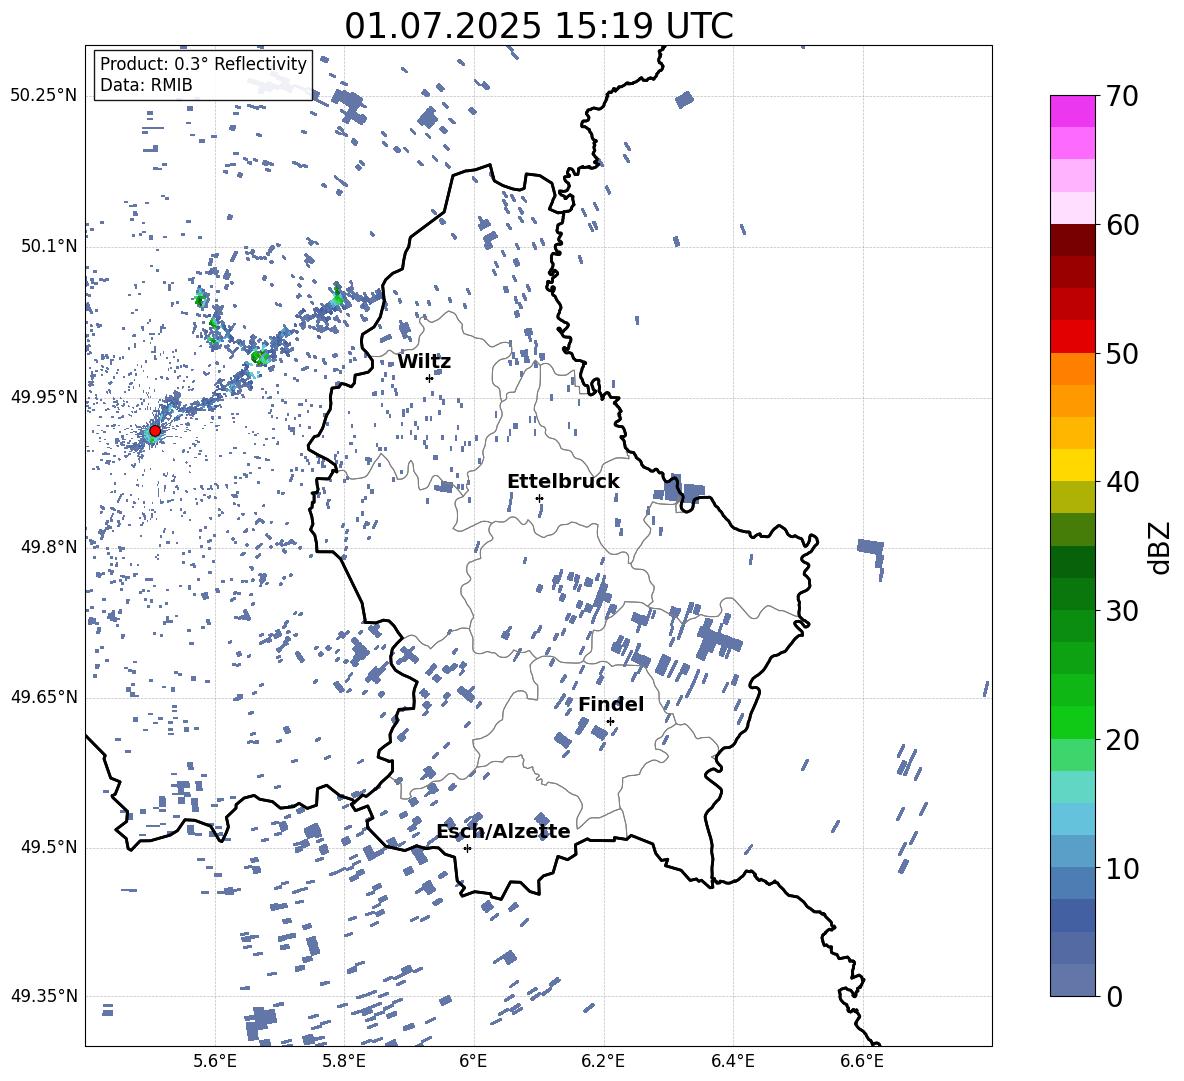Click the 10 tick on colorbar
1184x1081 pixels.
[x=1122, y=868]
